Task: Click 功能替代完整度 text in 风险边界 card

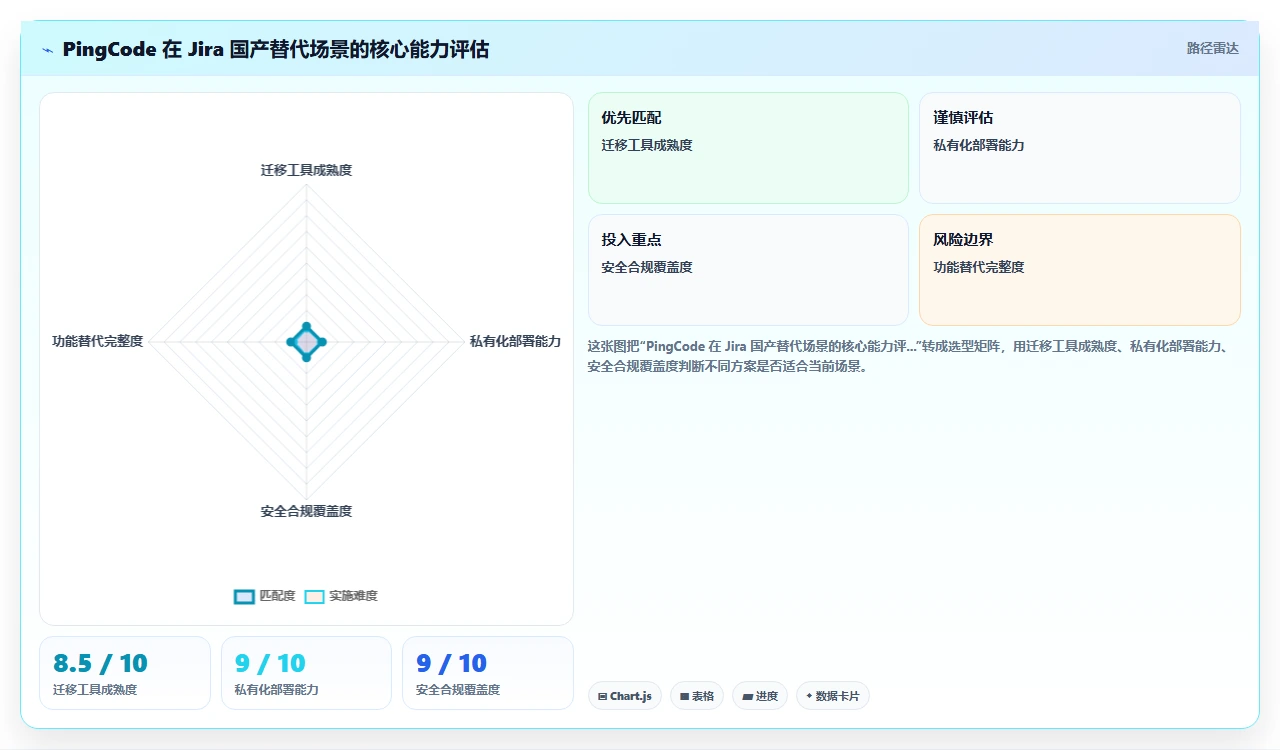Action: click(x=979, y=267)
